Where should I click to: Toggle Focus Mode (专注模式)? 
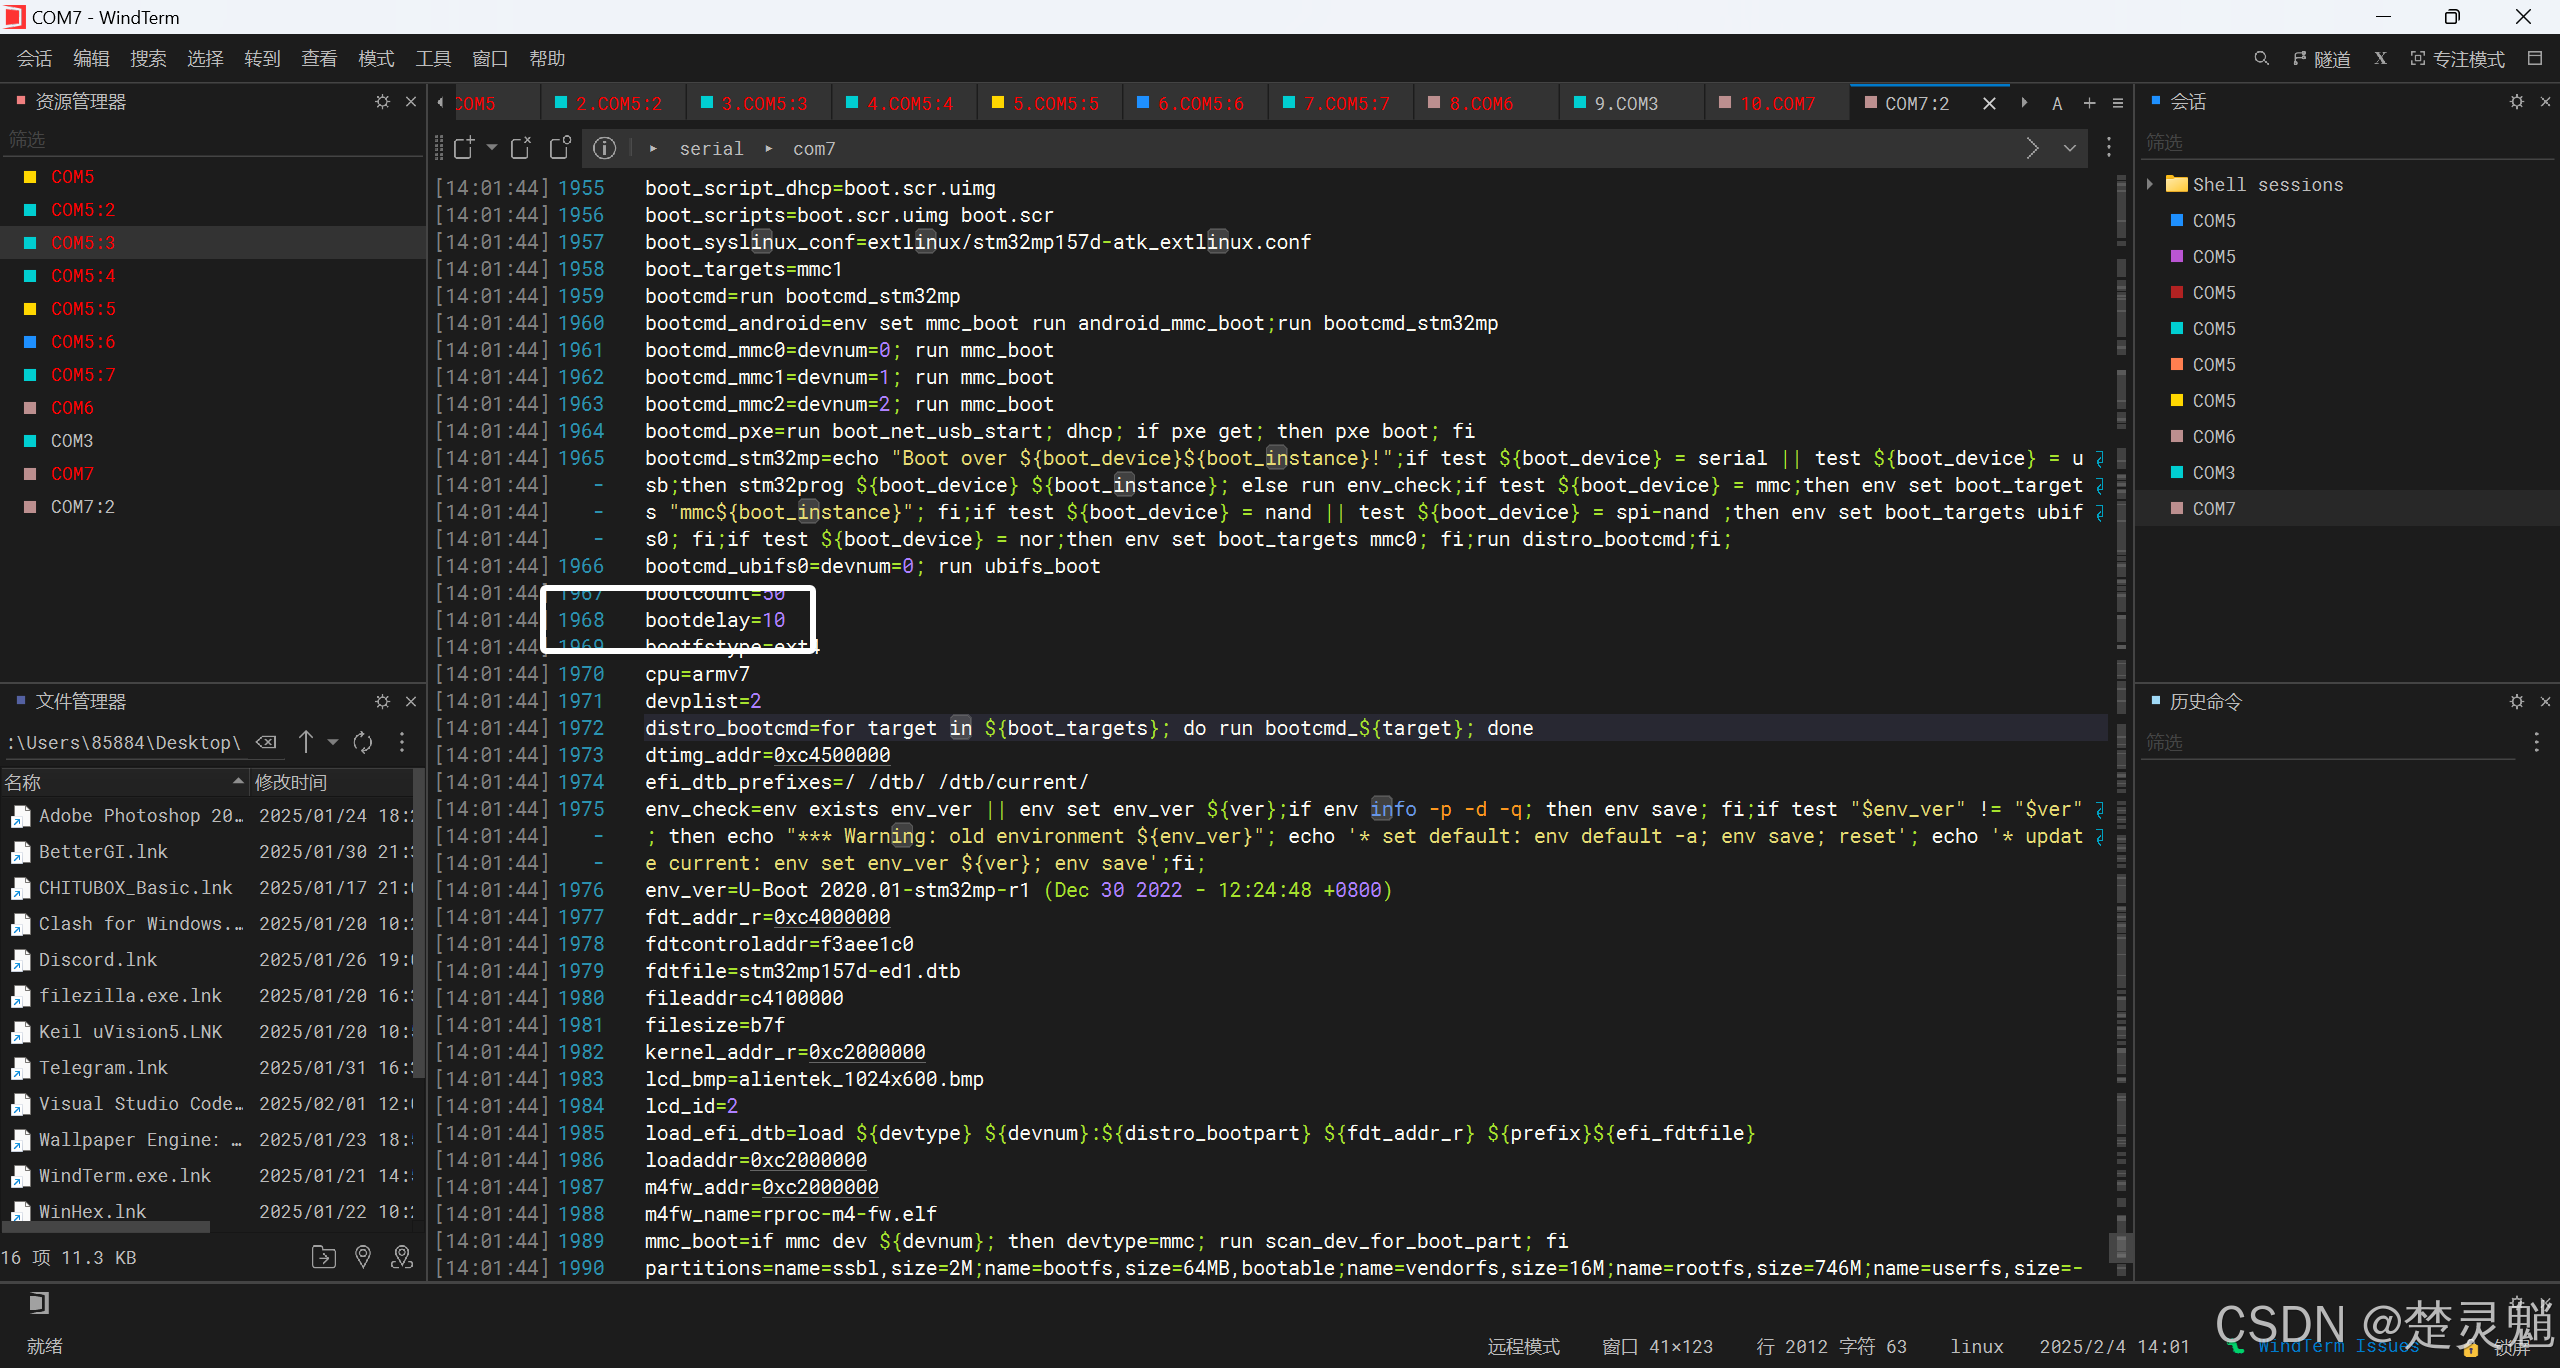(2457, 59)
